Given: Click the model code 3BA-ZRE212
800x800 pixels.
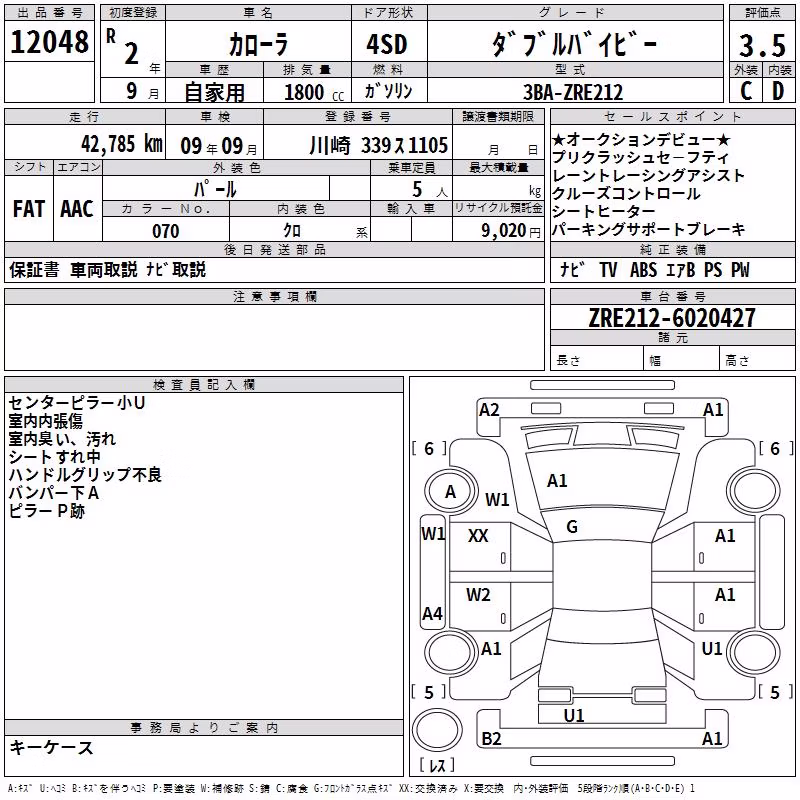Looking at the screenshot, I should coord(573,92).
